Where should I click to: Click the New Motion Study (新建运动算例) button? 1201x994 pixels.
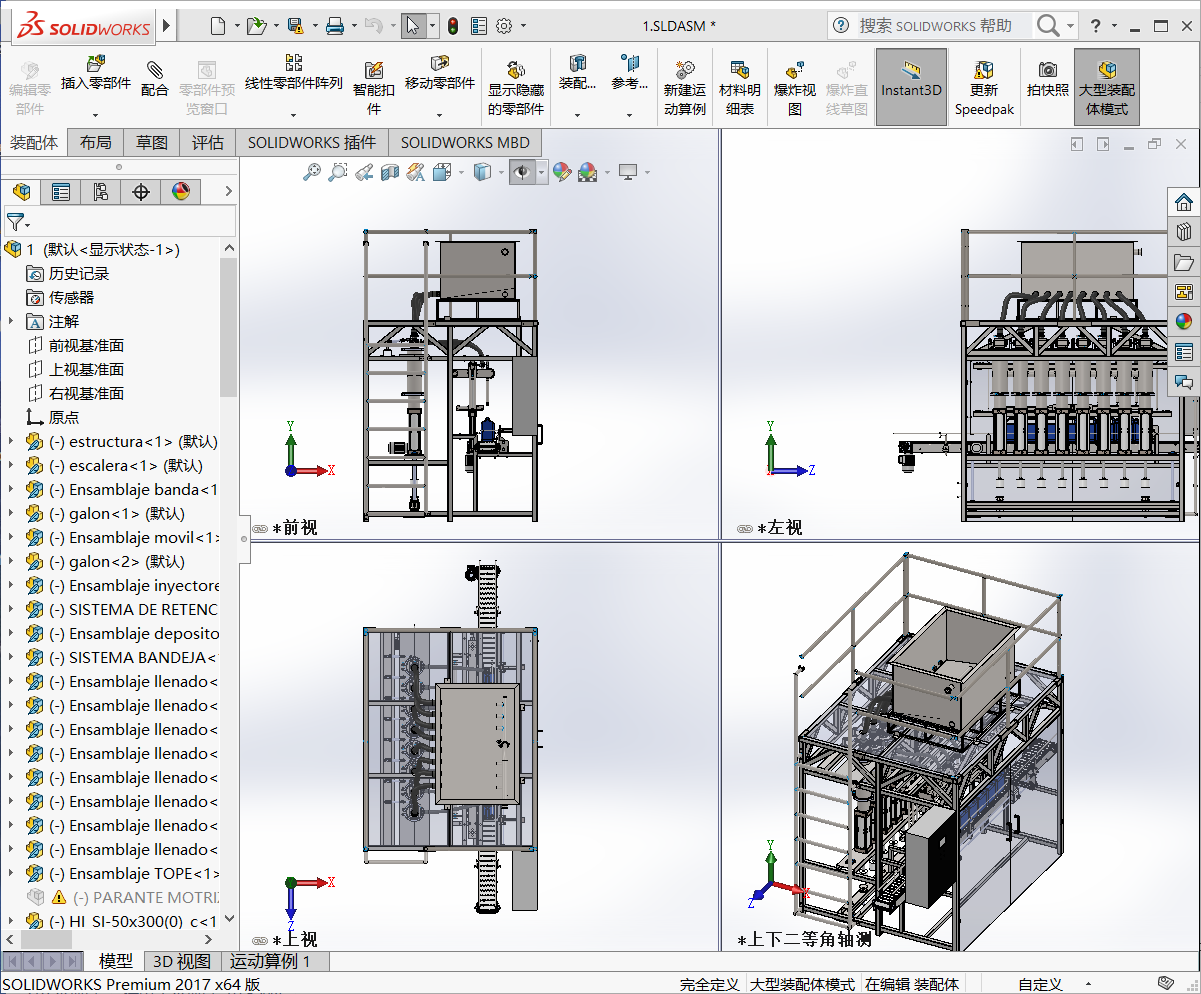pos(685,71)
